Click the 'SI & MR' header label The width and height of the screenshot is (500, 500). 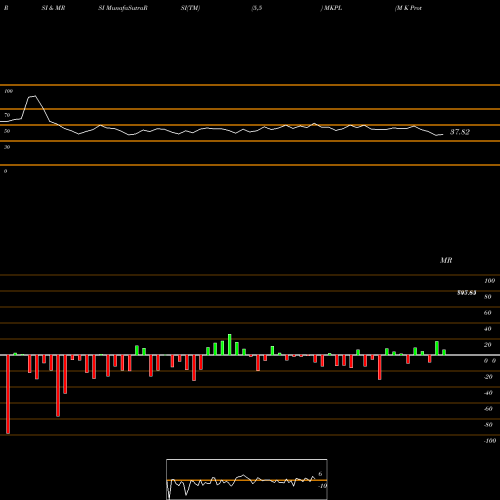53,8
